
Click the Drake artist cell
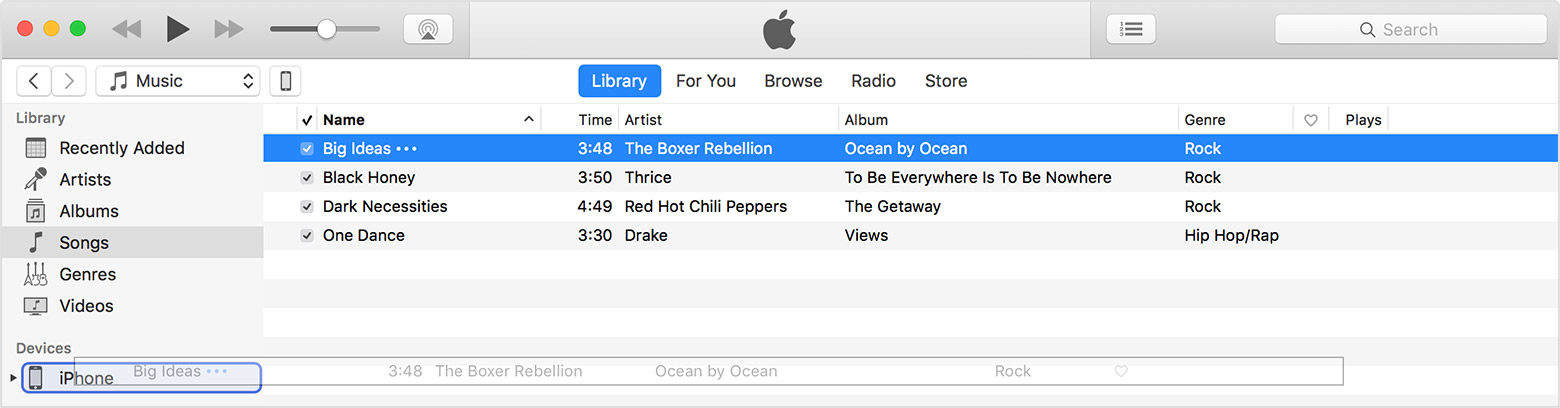pos(646,235)
